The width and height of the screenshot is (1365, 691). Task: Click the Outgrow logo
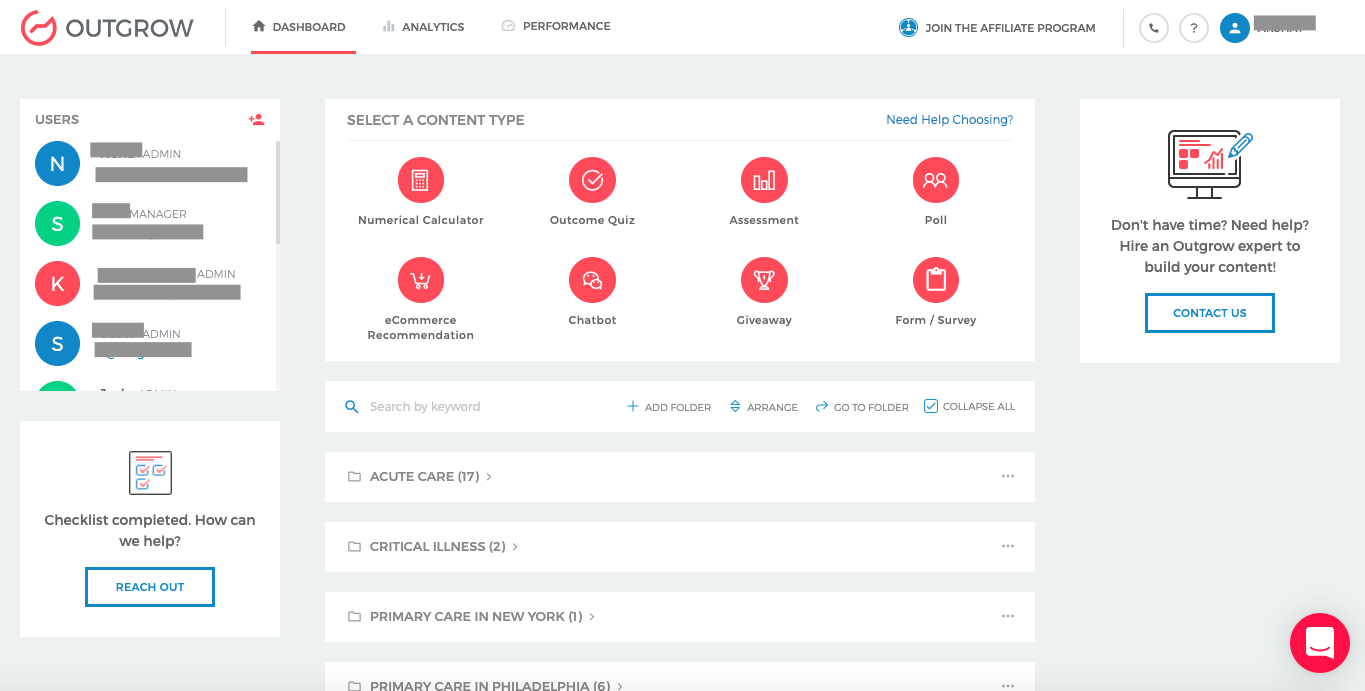[107, 28]
